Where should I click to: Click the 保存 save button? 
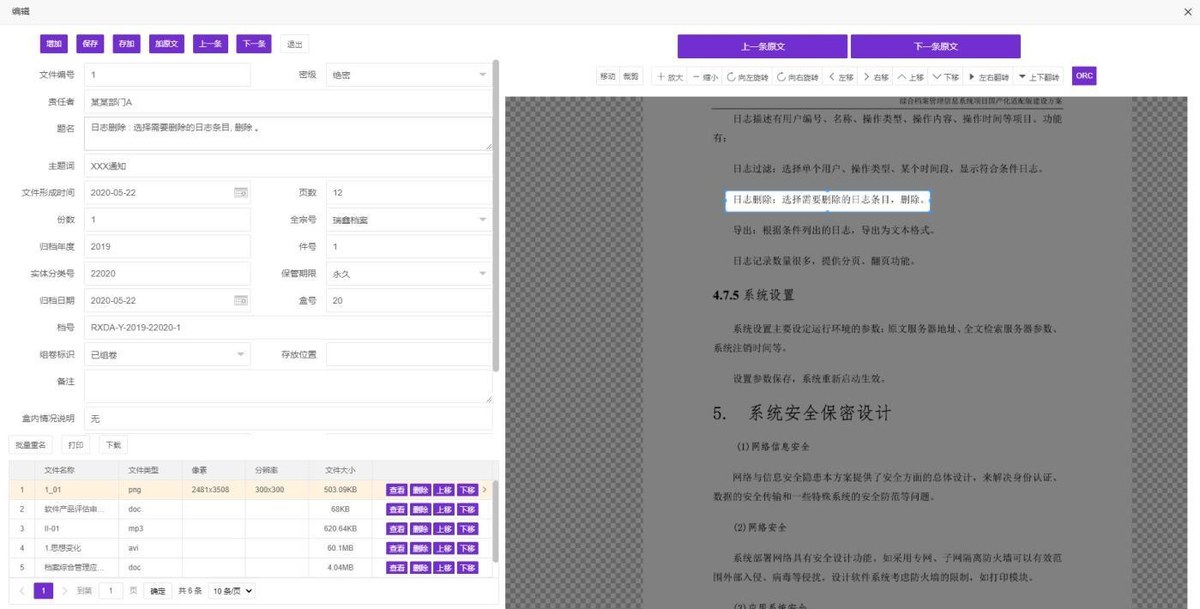(90, 44)
